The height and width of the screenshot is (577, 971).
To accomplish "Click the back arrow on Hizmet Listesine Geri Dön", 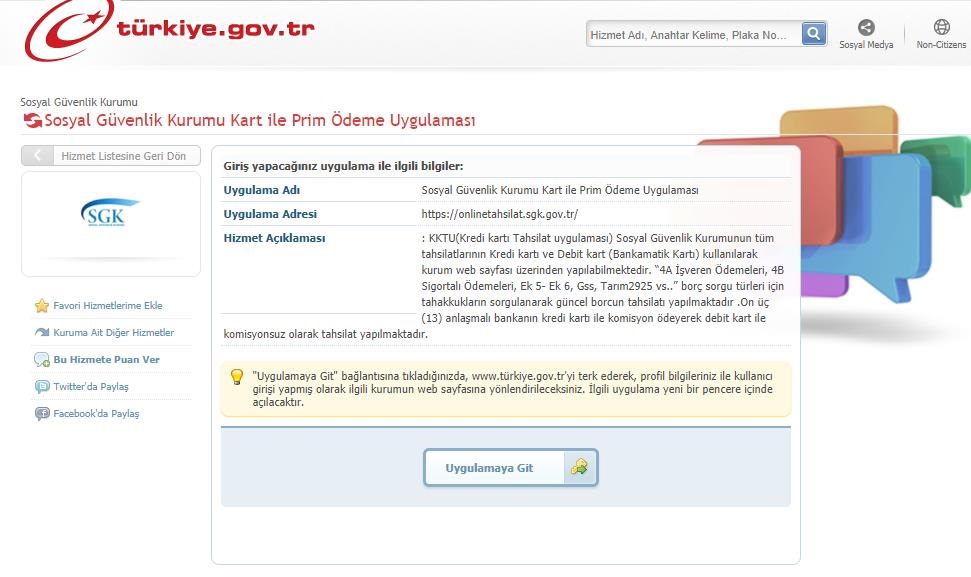I will (x=37, y=156).
